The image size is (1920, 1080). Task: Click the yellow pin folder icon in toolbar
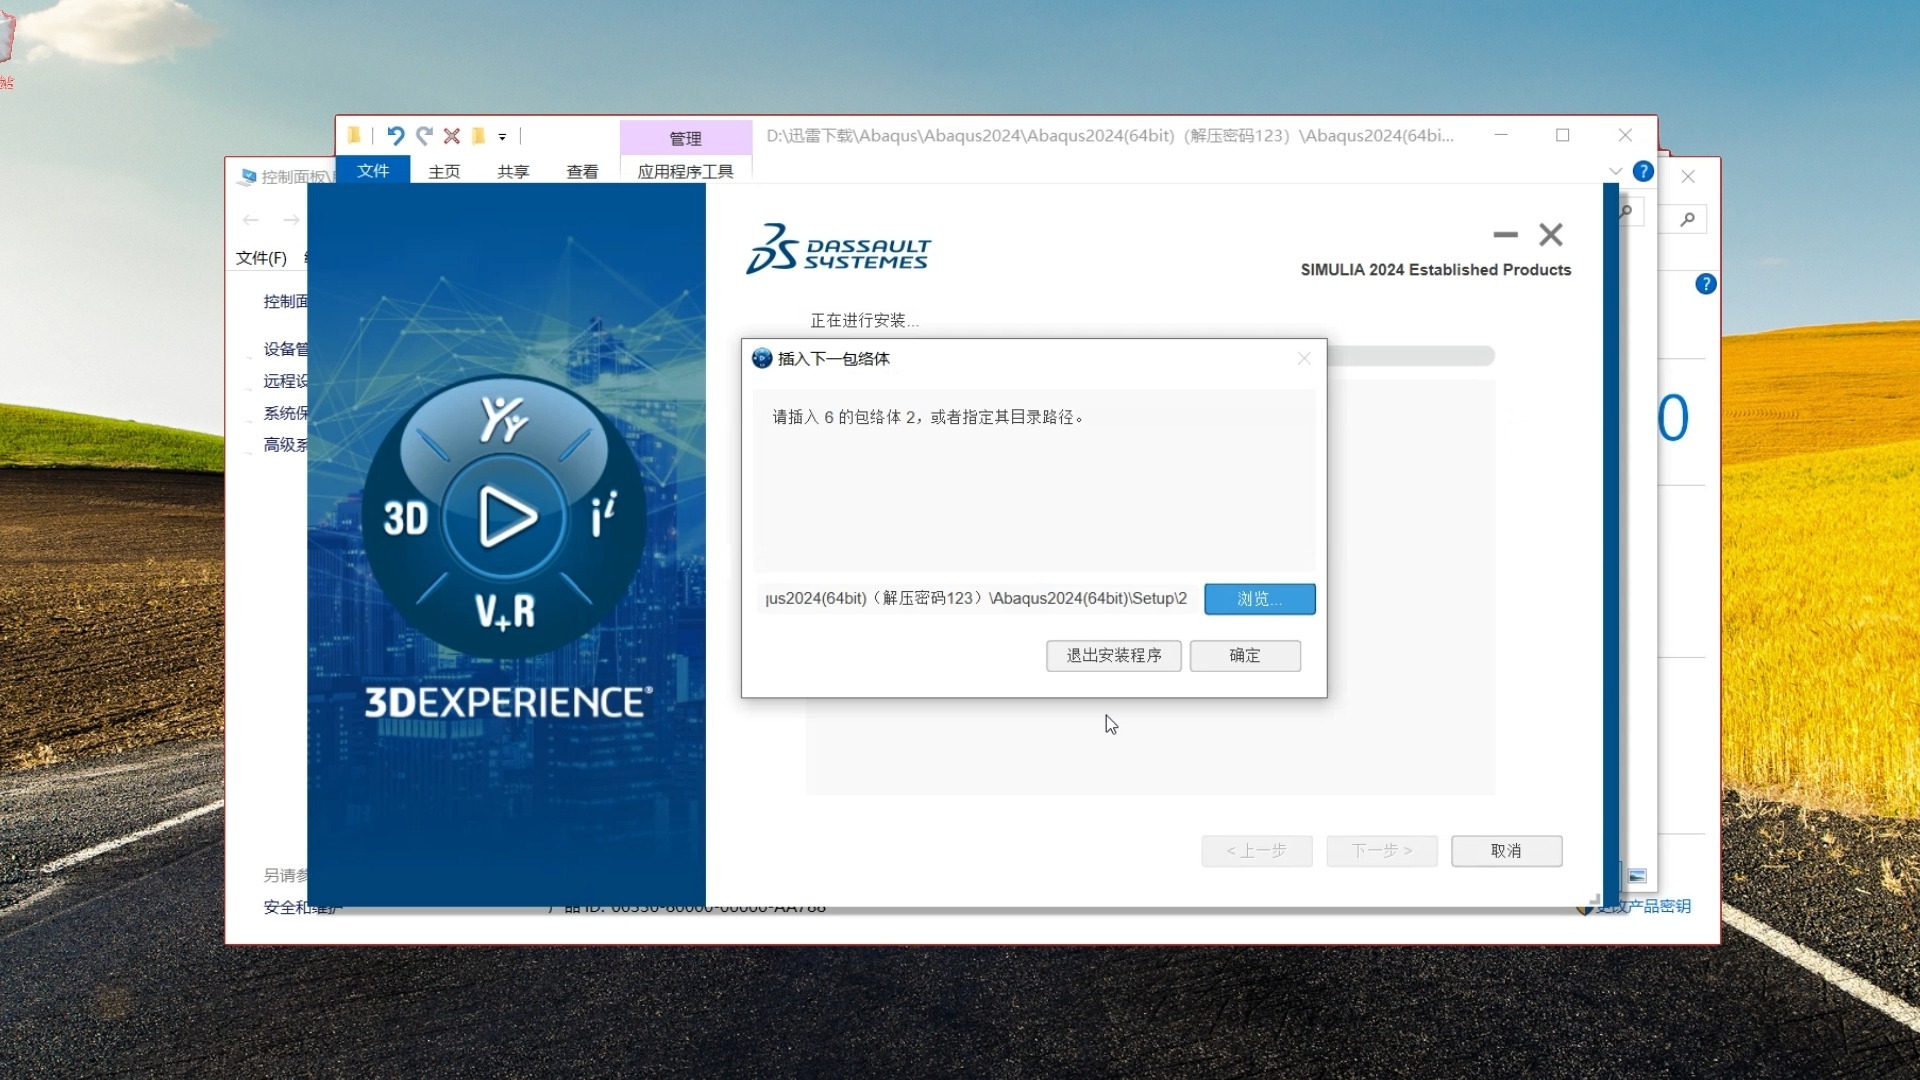click(x=479, y=136)
